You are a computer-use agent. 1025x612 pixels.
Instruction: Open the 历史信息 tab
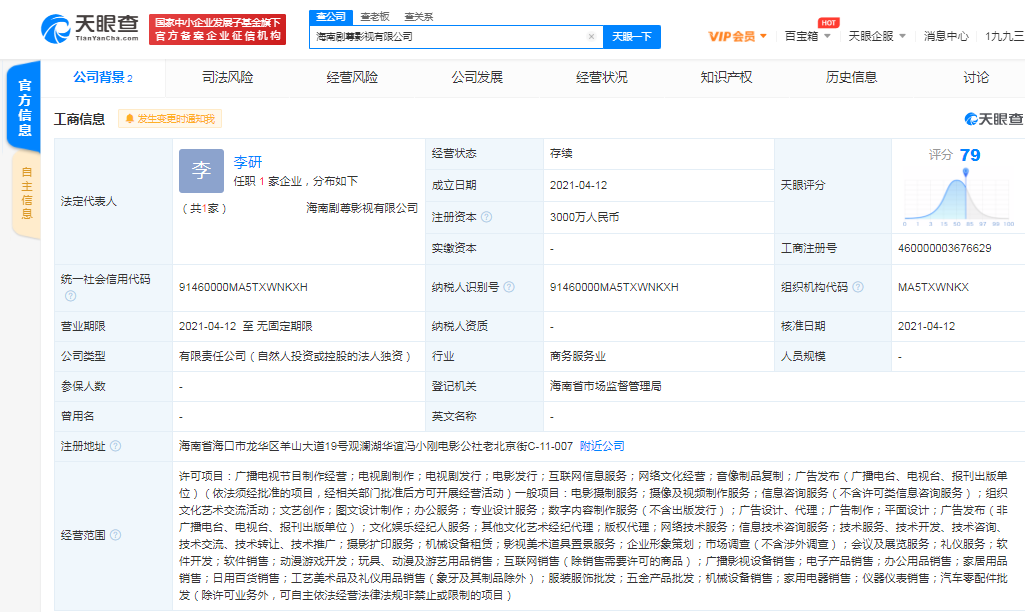(x=851, y=78)
